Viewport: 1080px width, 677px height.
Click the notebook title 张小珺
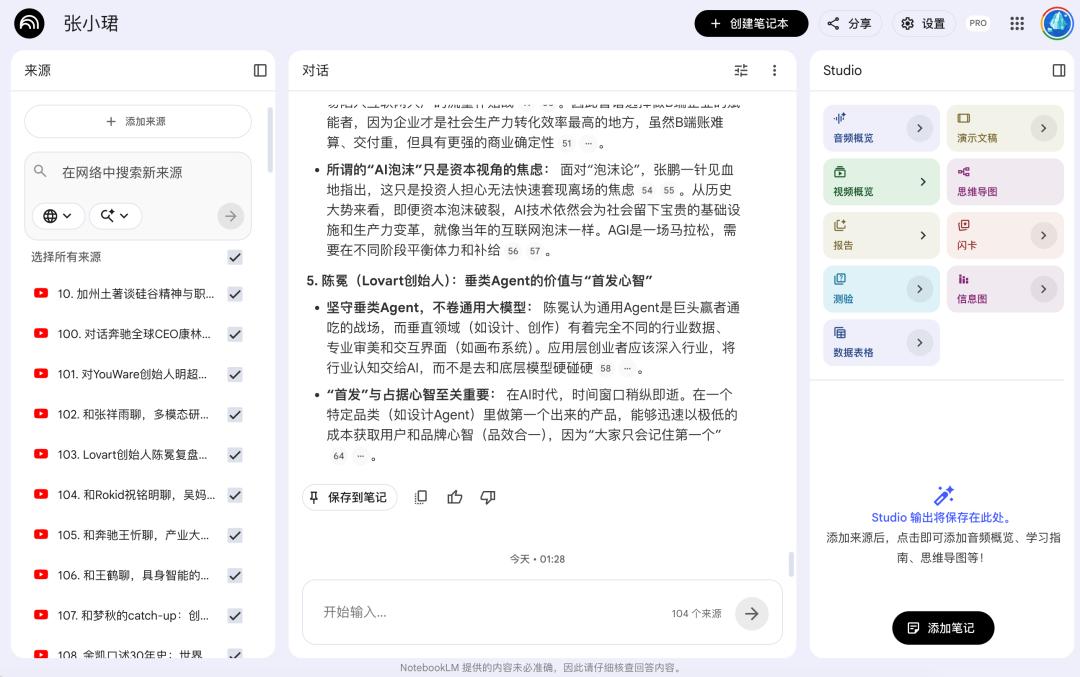click(x=91, y=23)
